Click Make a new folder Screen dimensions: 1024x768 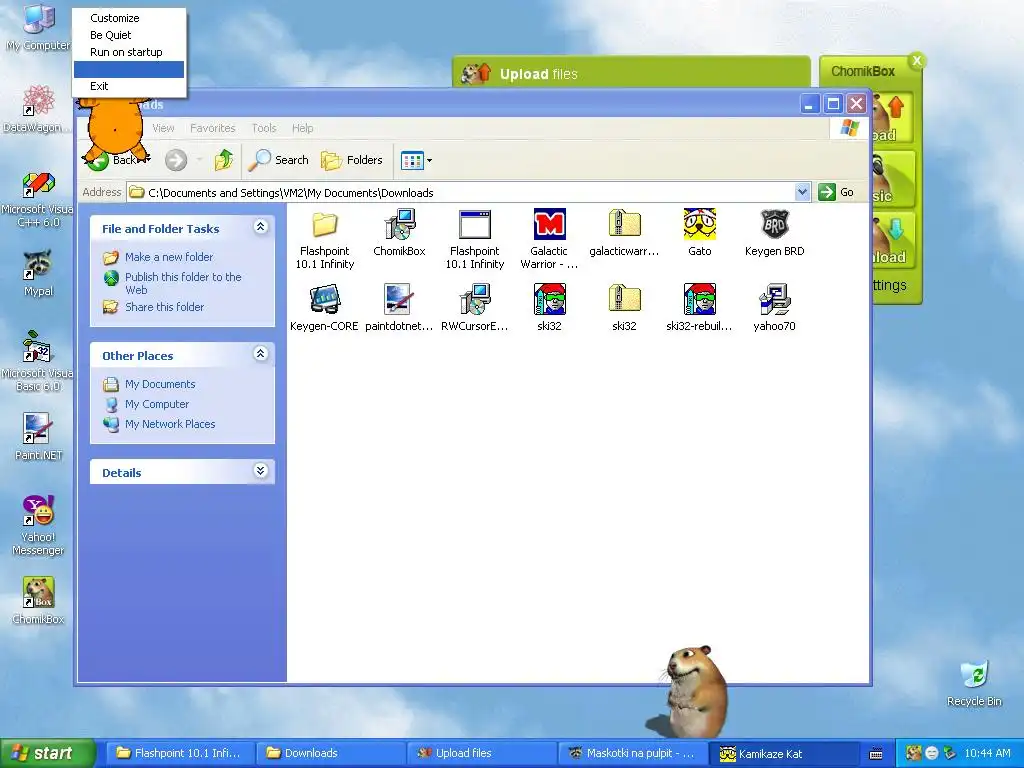168,257
